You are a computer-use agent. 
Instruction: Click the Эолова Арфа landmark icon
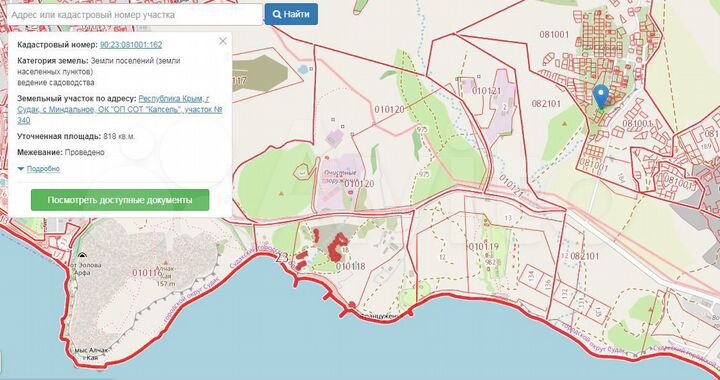coord(82,255)
